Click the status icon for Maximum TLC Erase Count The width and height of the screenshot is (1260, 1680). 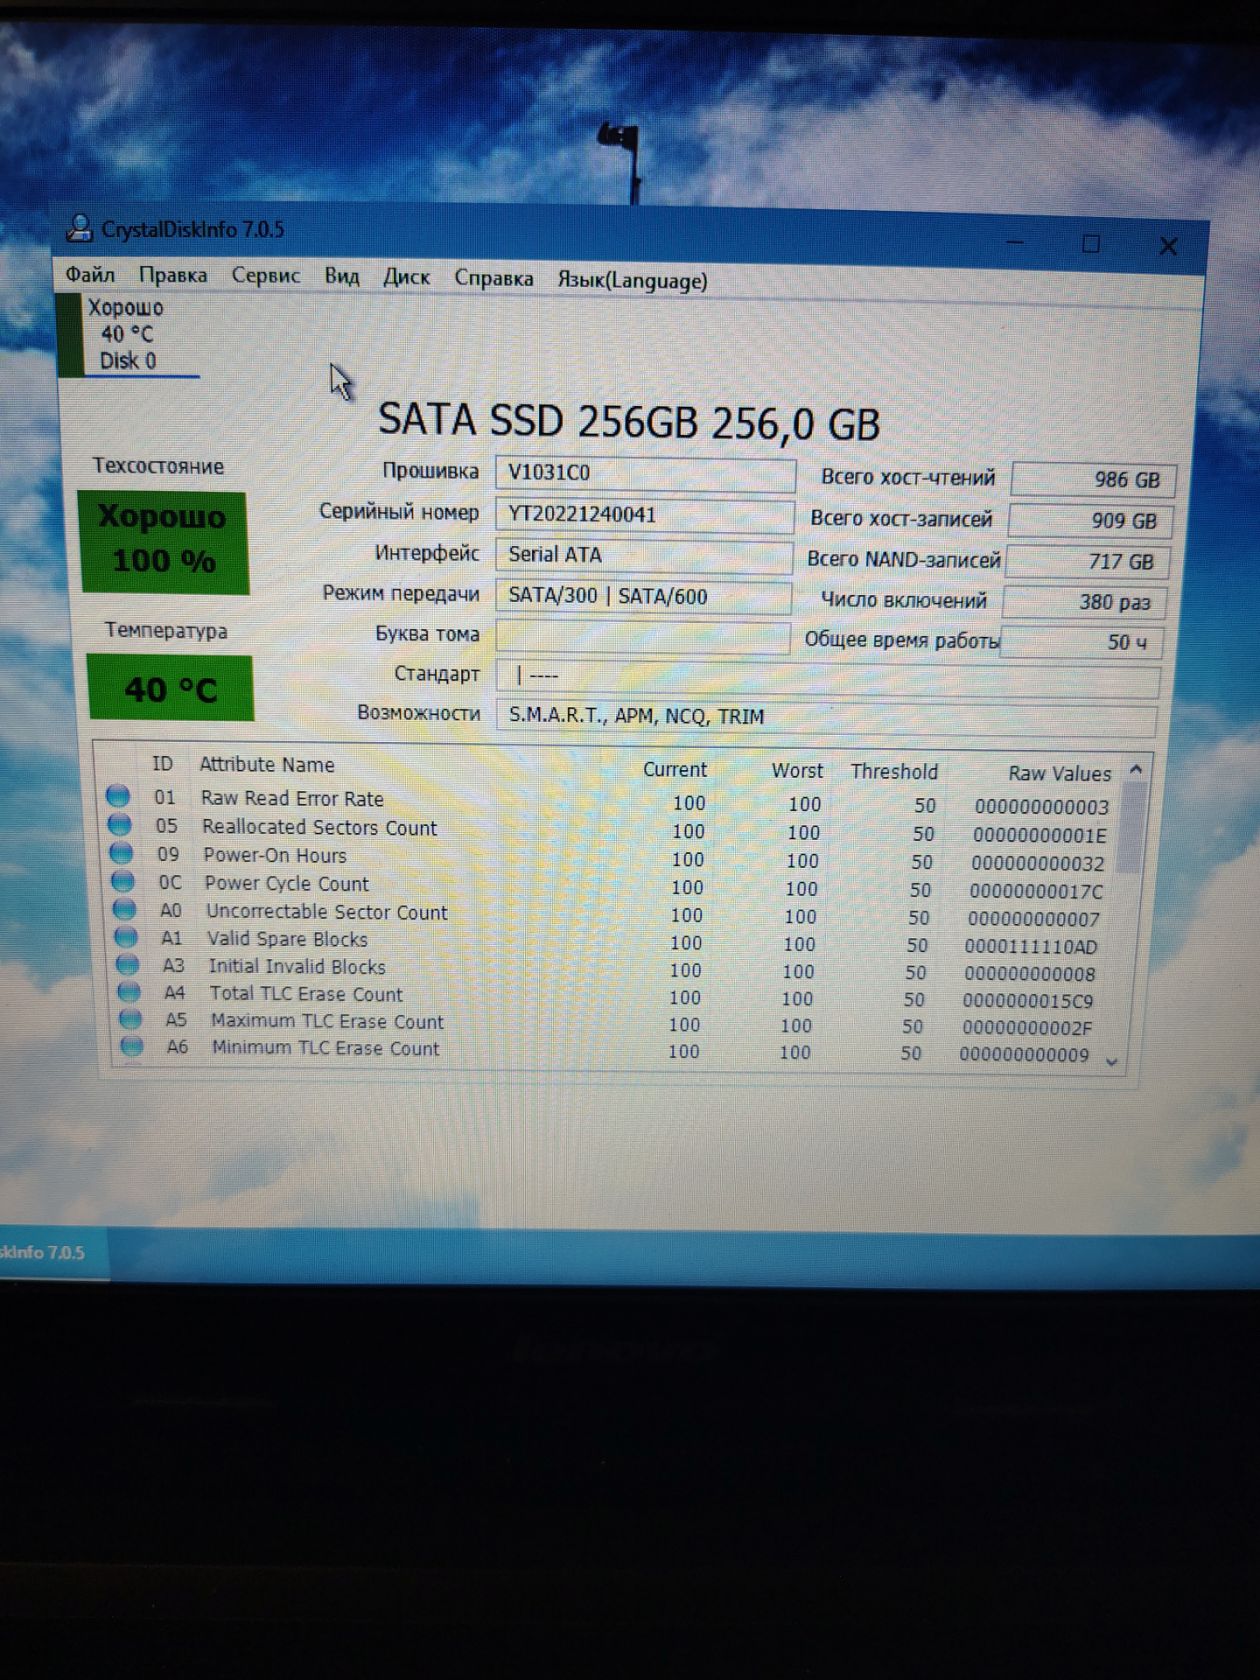tap(130, 1019)
